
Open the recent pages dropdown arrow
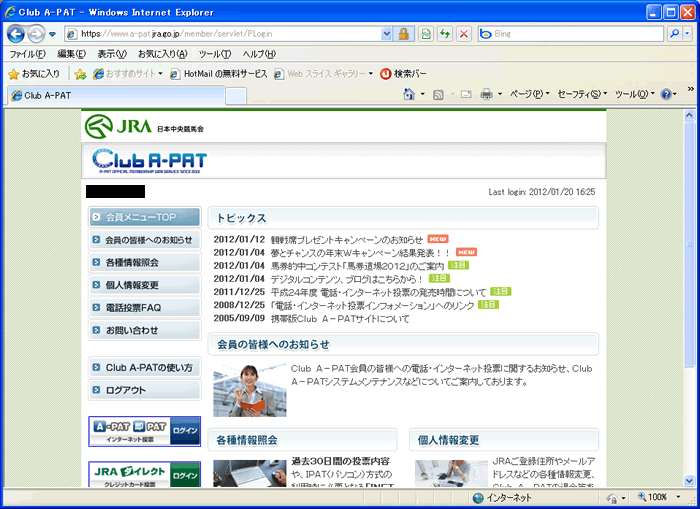(x=52, y=34)
